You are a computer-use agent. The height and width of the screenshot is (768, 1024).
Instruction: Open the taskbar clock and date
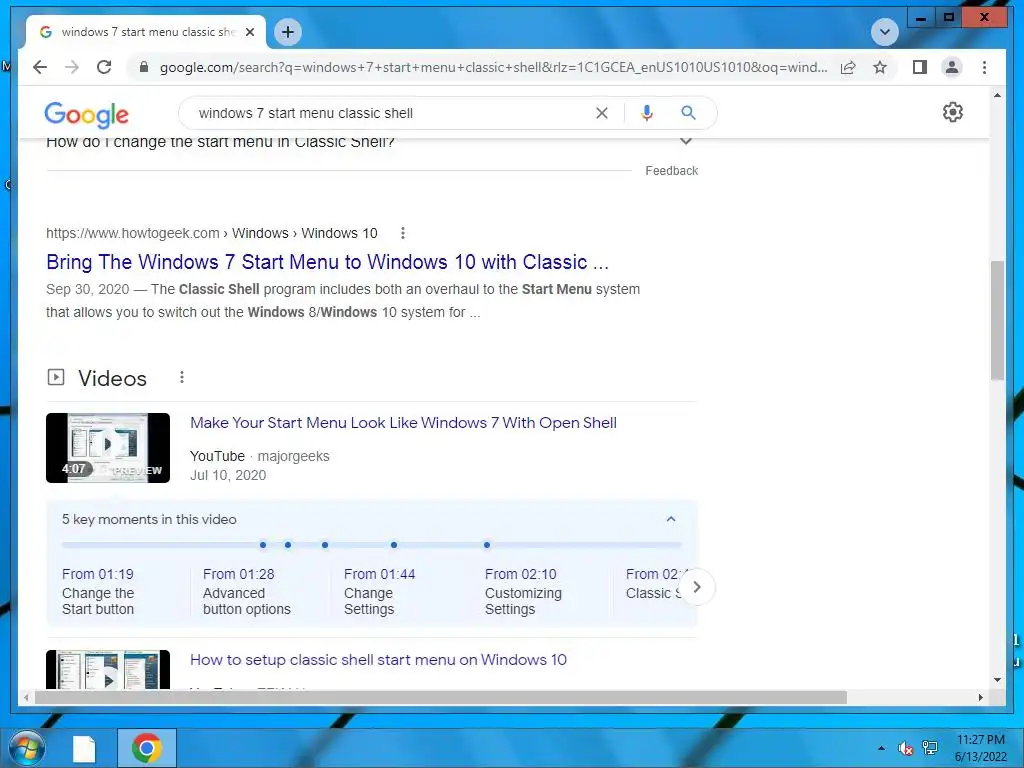(x=980, y=748)
